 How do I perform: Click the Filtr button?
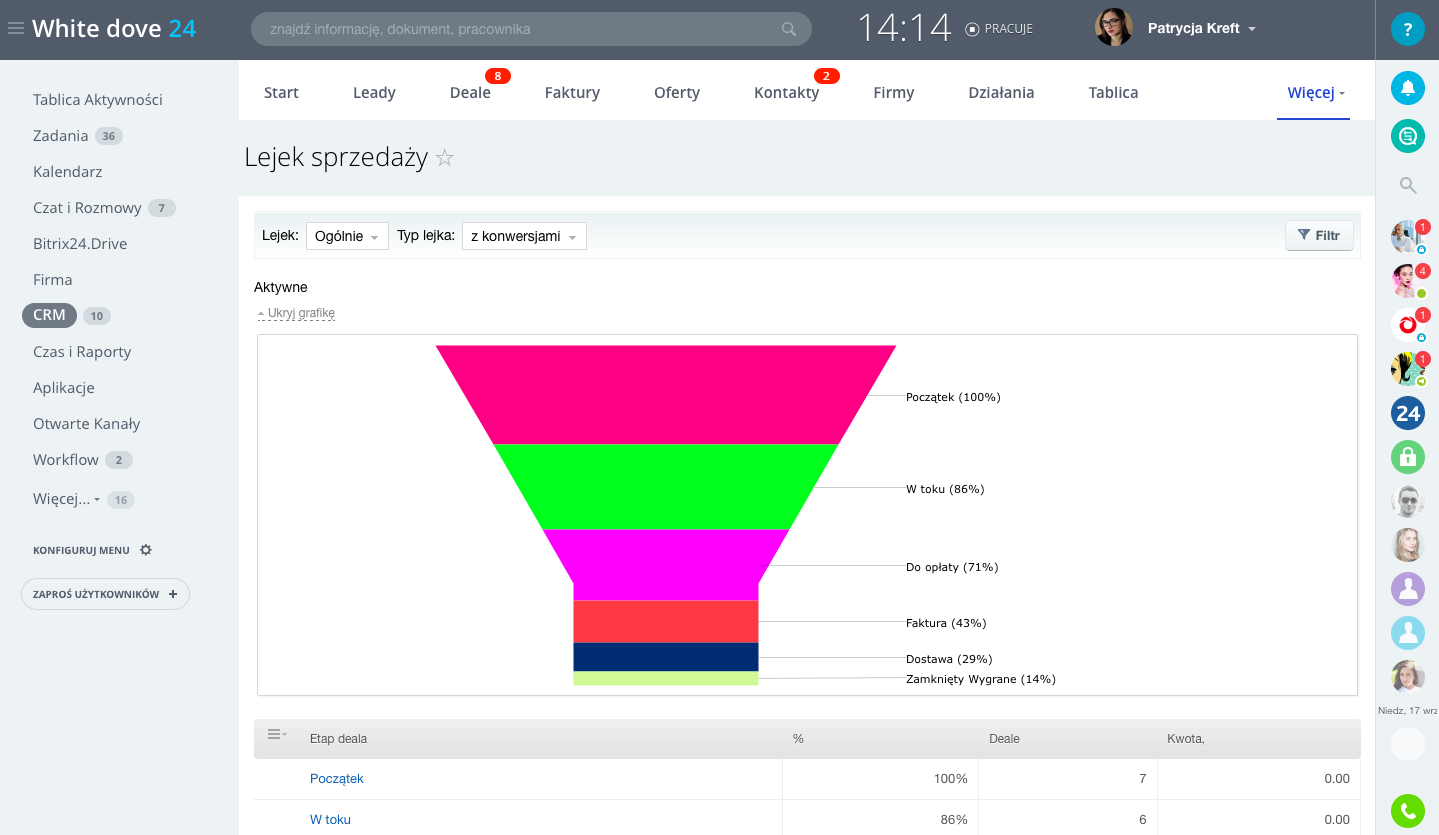click(x=1318, y=236)
